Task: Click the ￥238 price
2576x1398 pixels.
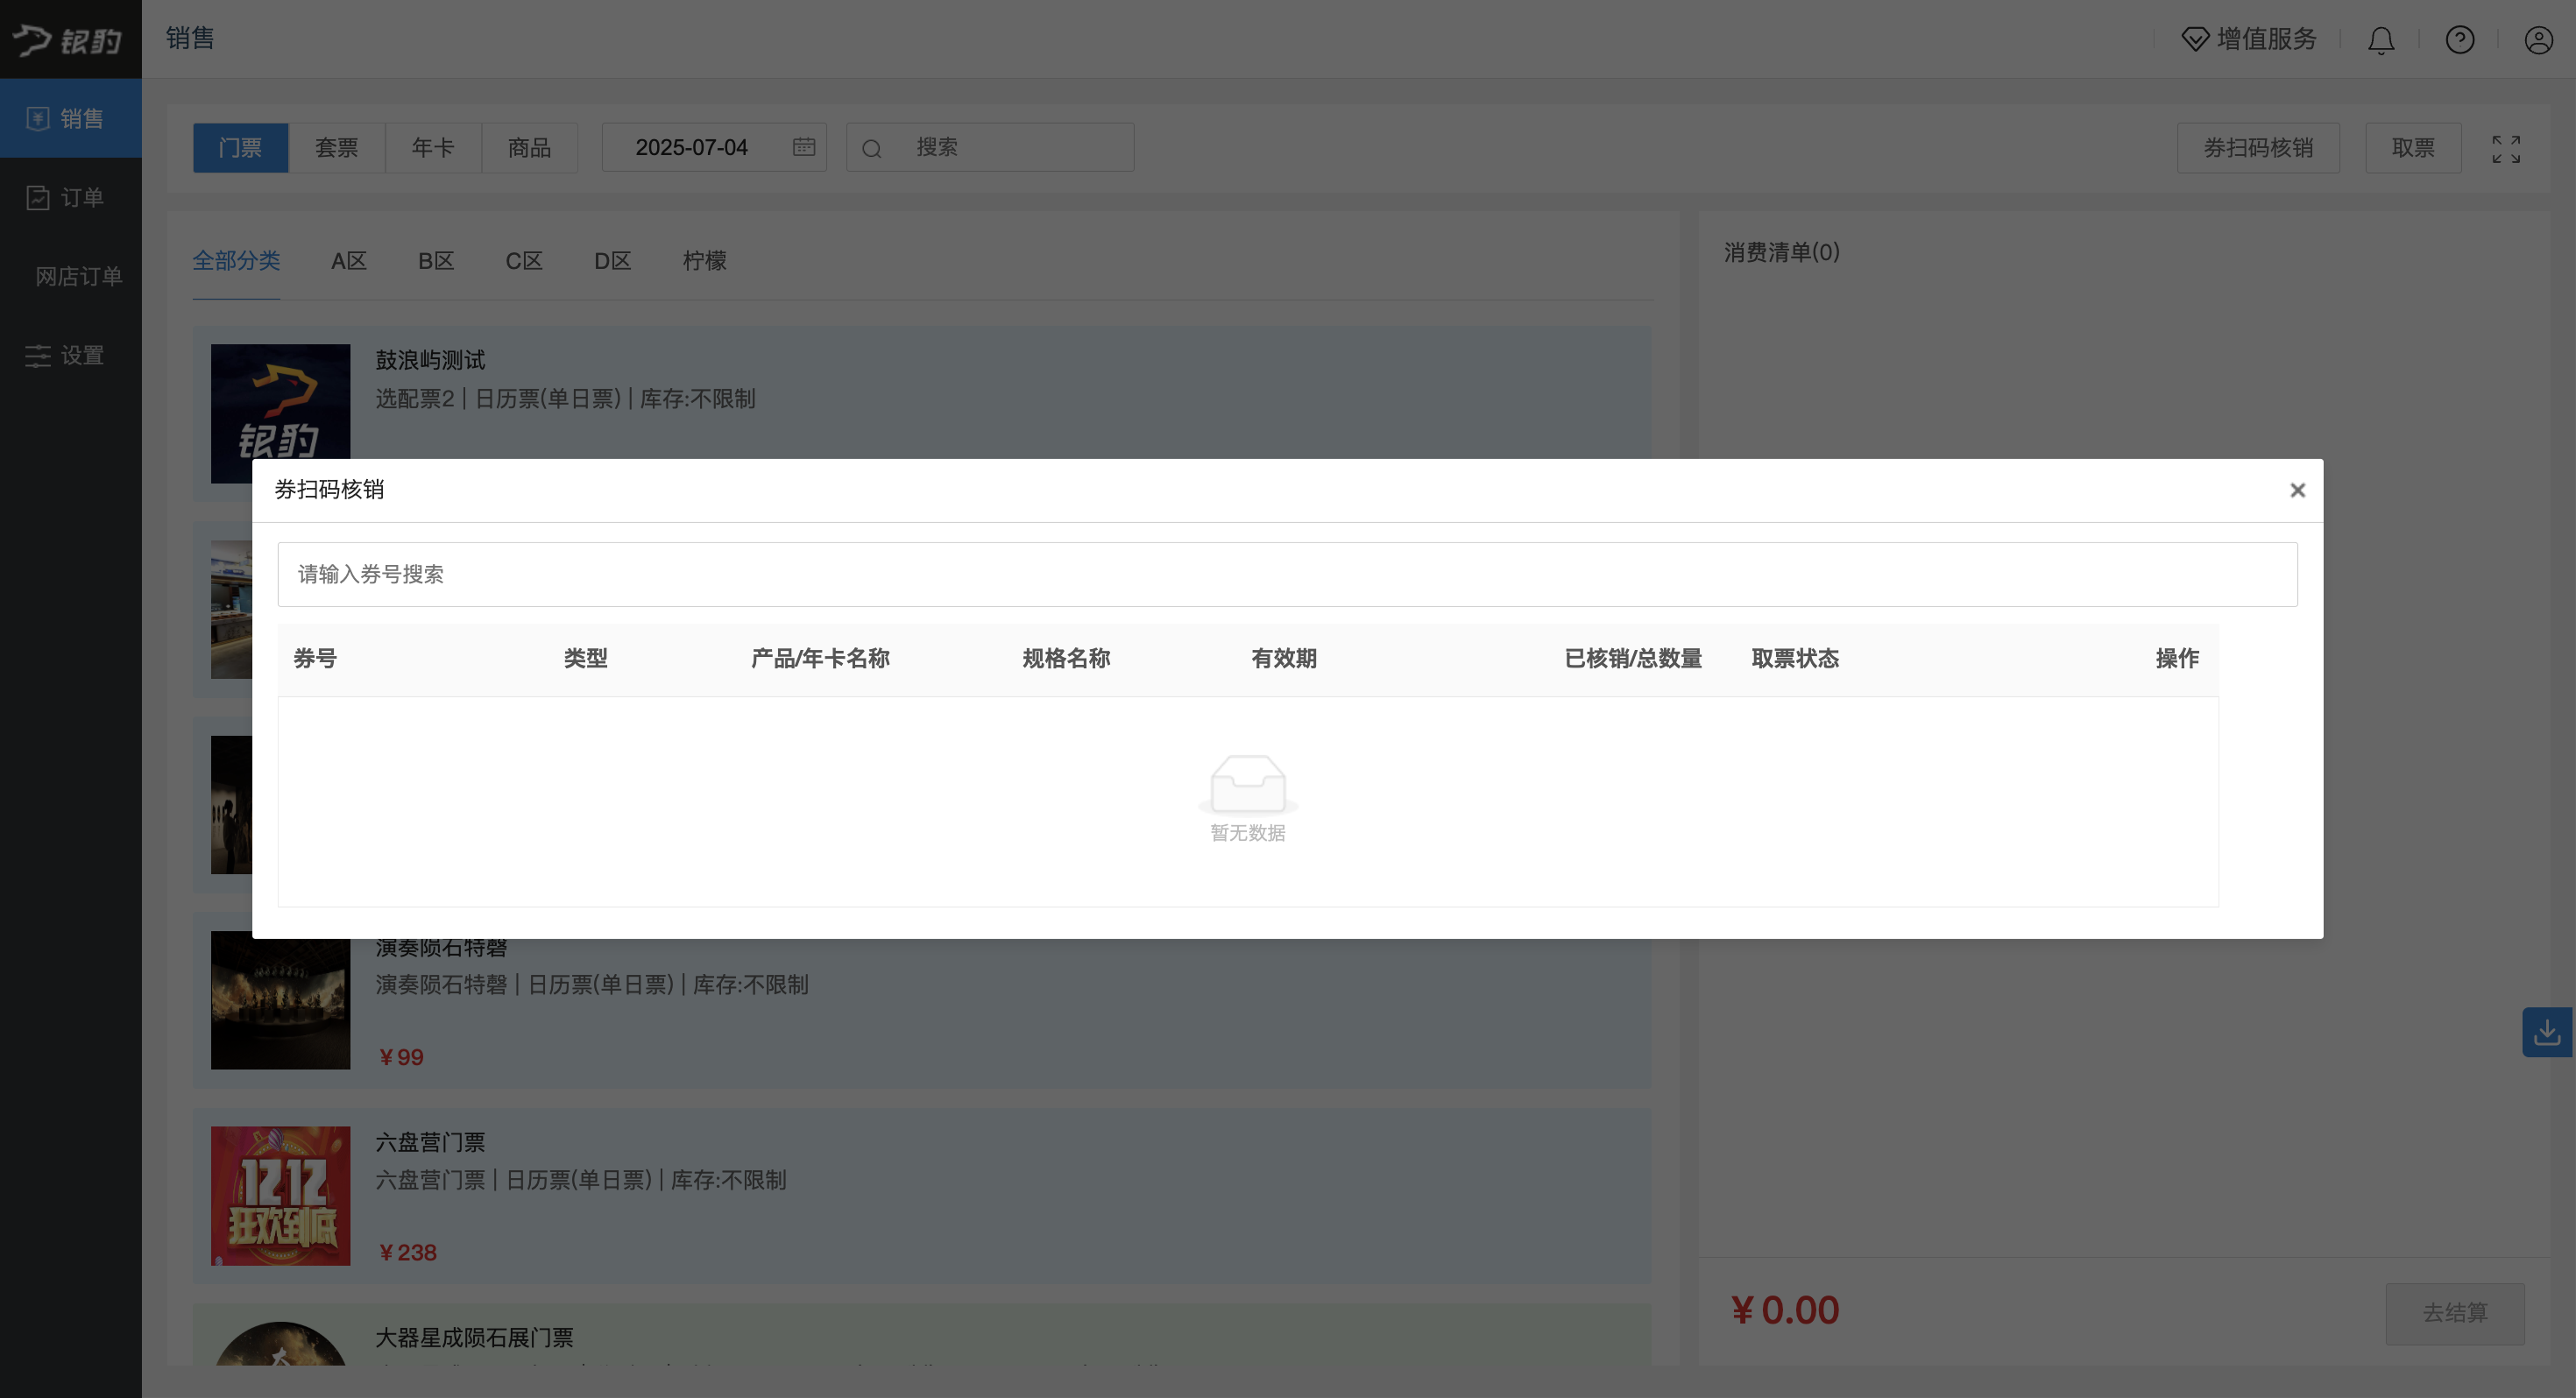Action: click(x=407, y=1252)
